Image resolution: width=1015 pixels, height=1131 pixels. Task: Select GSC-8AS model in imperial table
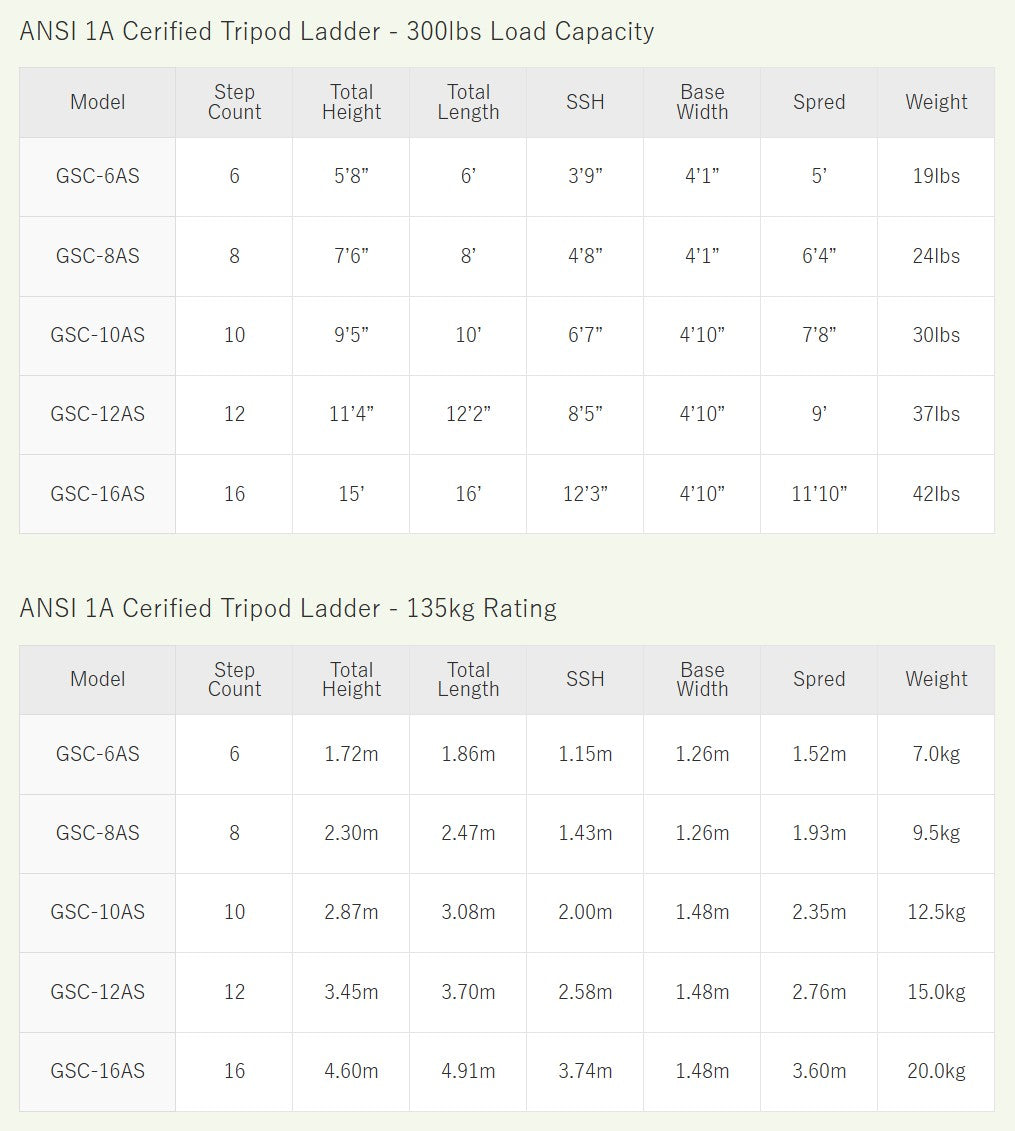97,256
